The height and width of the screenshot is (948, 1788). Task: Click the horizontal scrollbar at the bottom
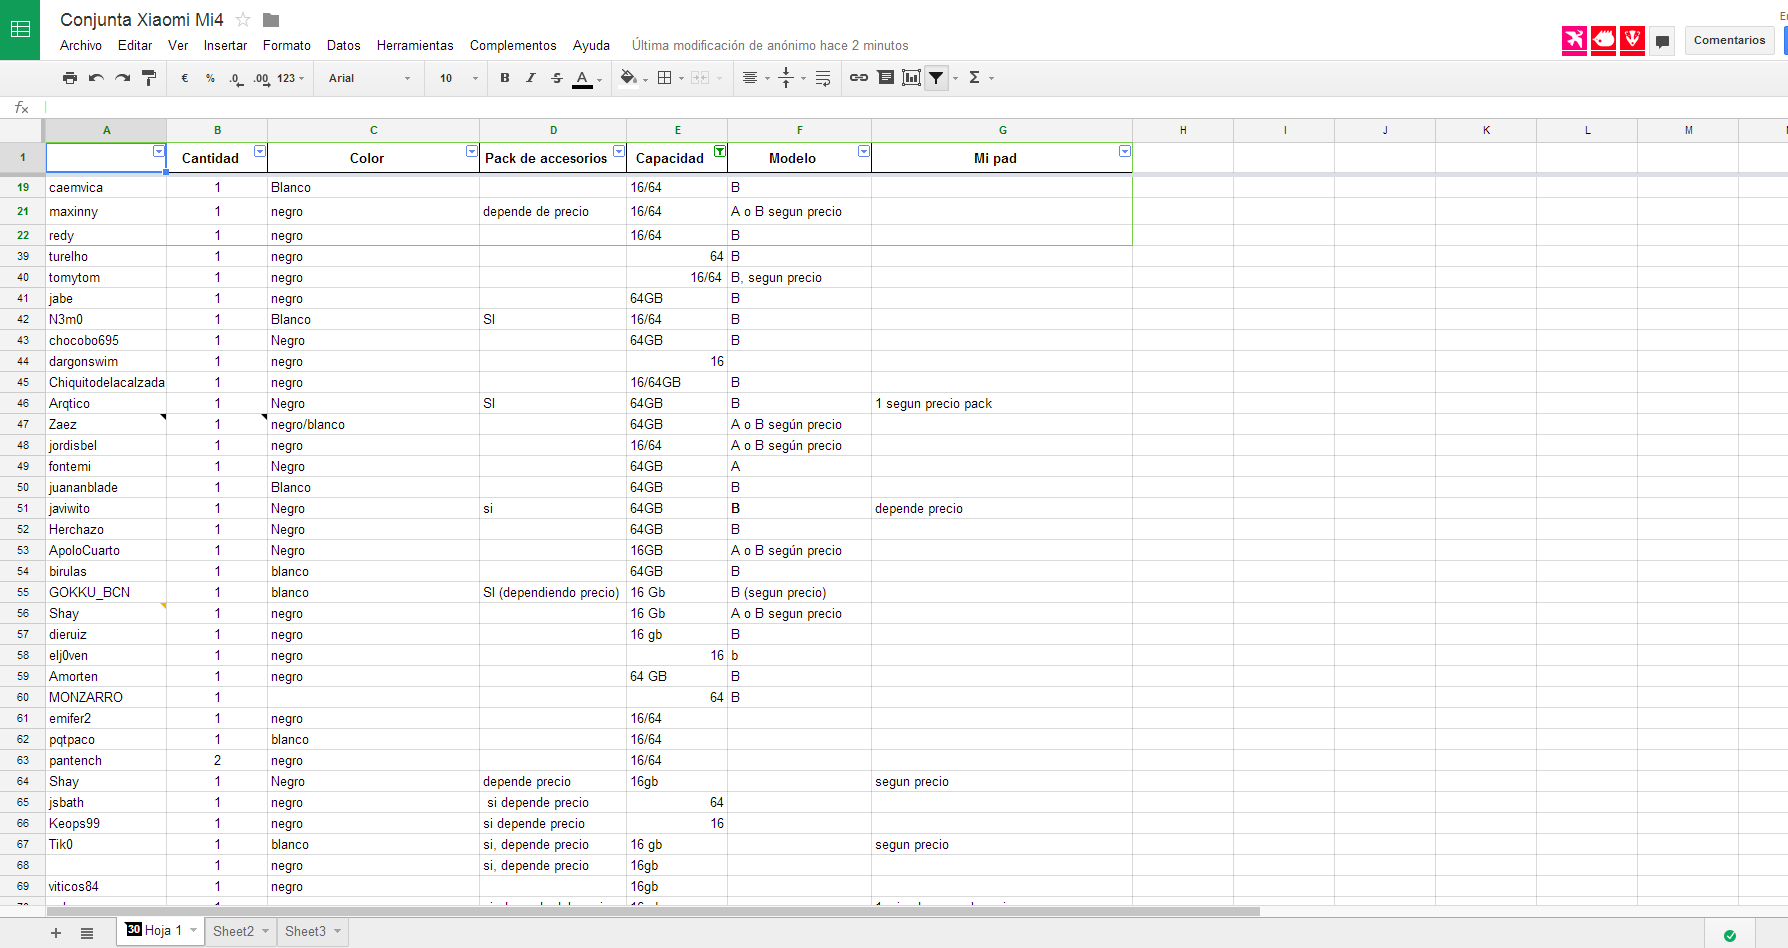pos(652,911)
